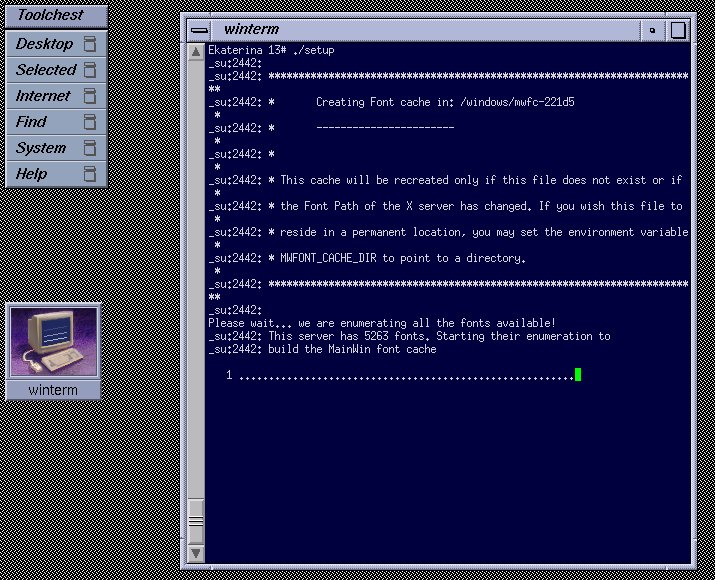The image size is (715, 580).
Task: Expand the System menu in Toolchest
Action: (x=41, y=148)
